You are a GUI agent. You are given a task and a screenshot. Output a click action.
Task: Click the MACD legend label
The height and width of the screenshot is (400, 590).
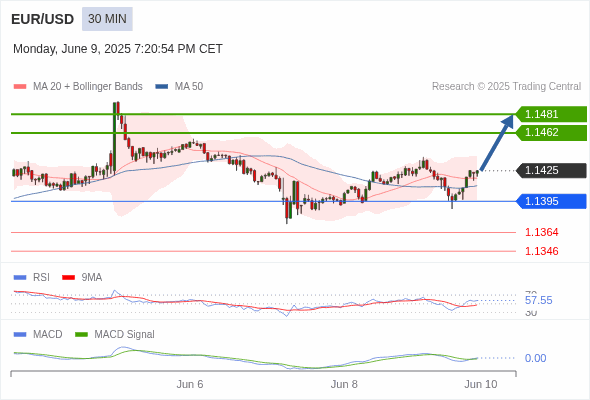coord(48,335)
